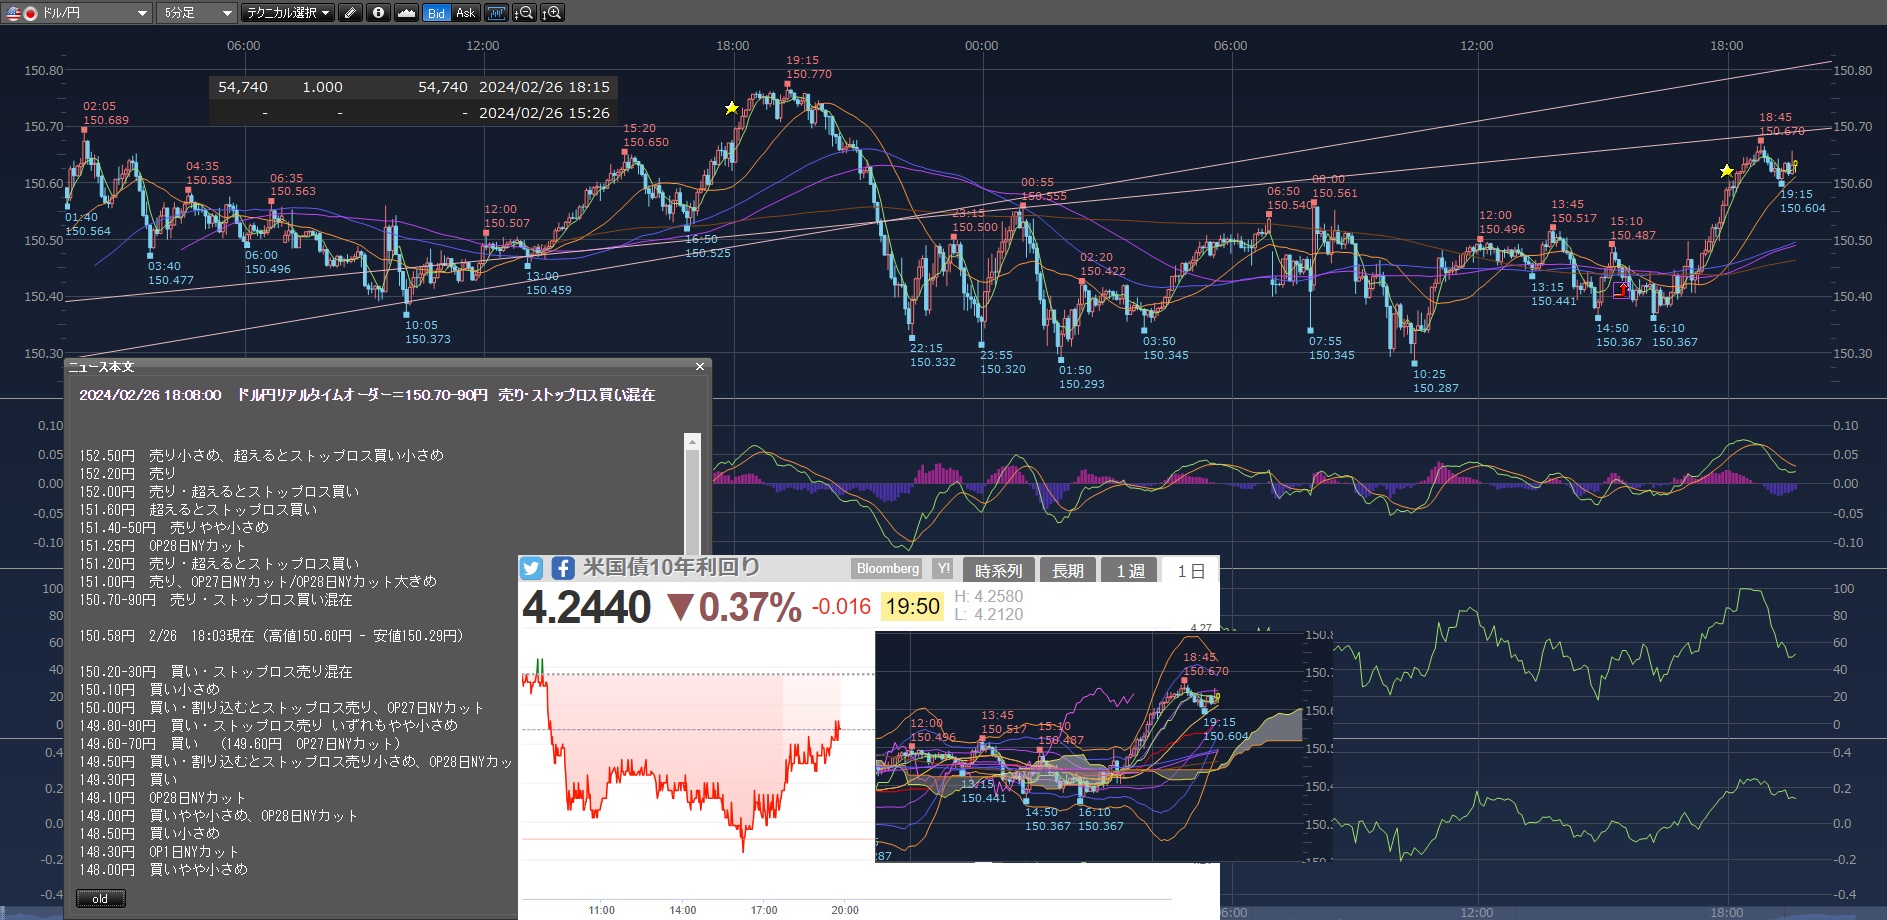Image resolution: width=1887 pixels, height=920 pixels.
Task: Click the info icon in toolbar
Action: [378, 13]
